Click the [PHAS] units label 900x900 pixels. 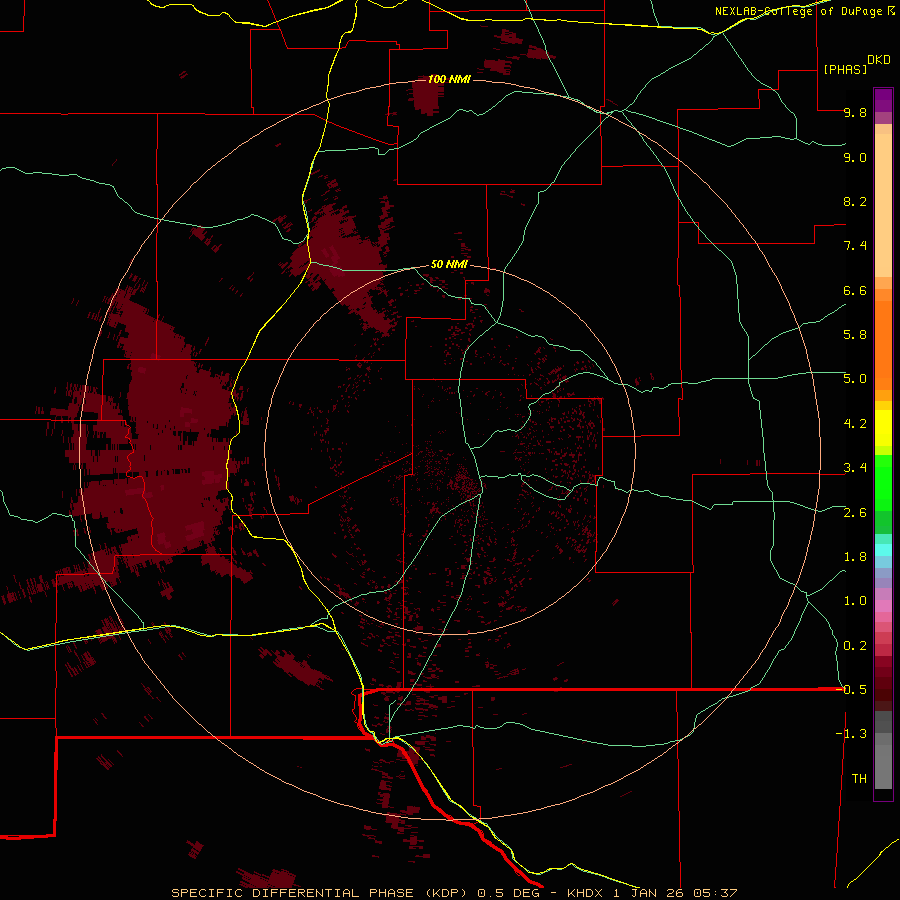[845, 69]
